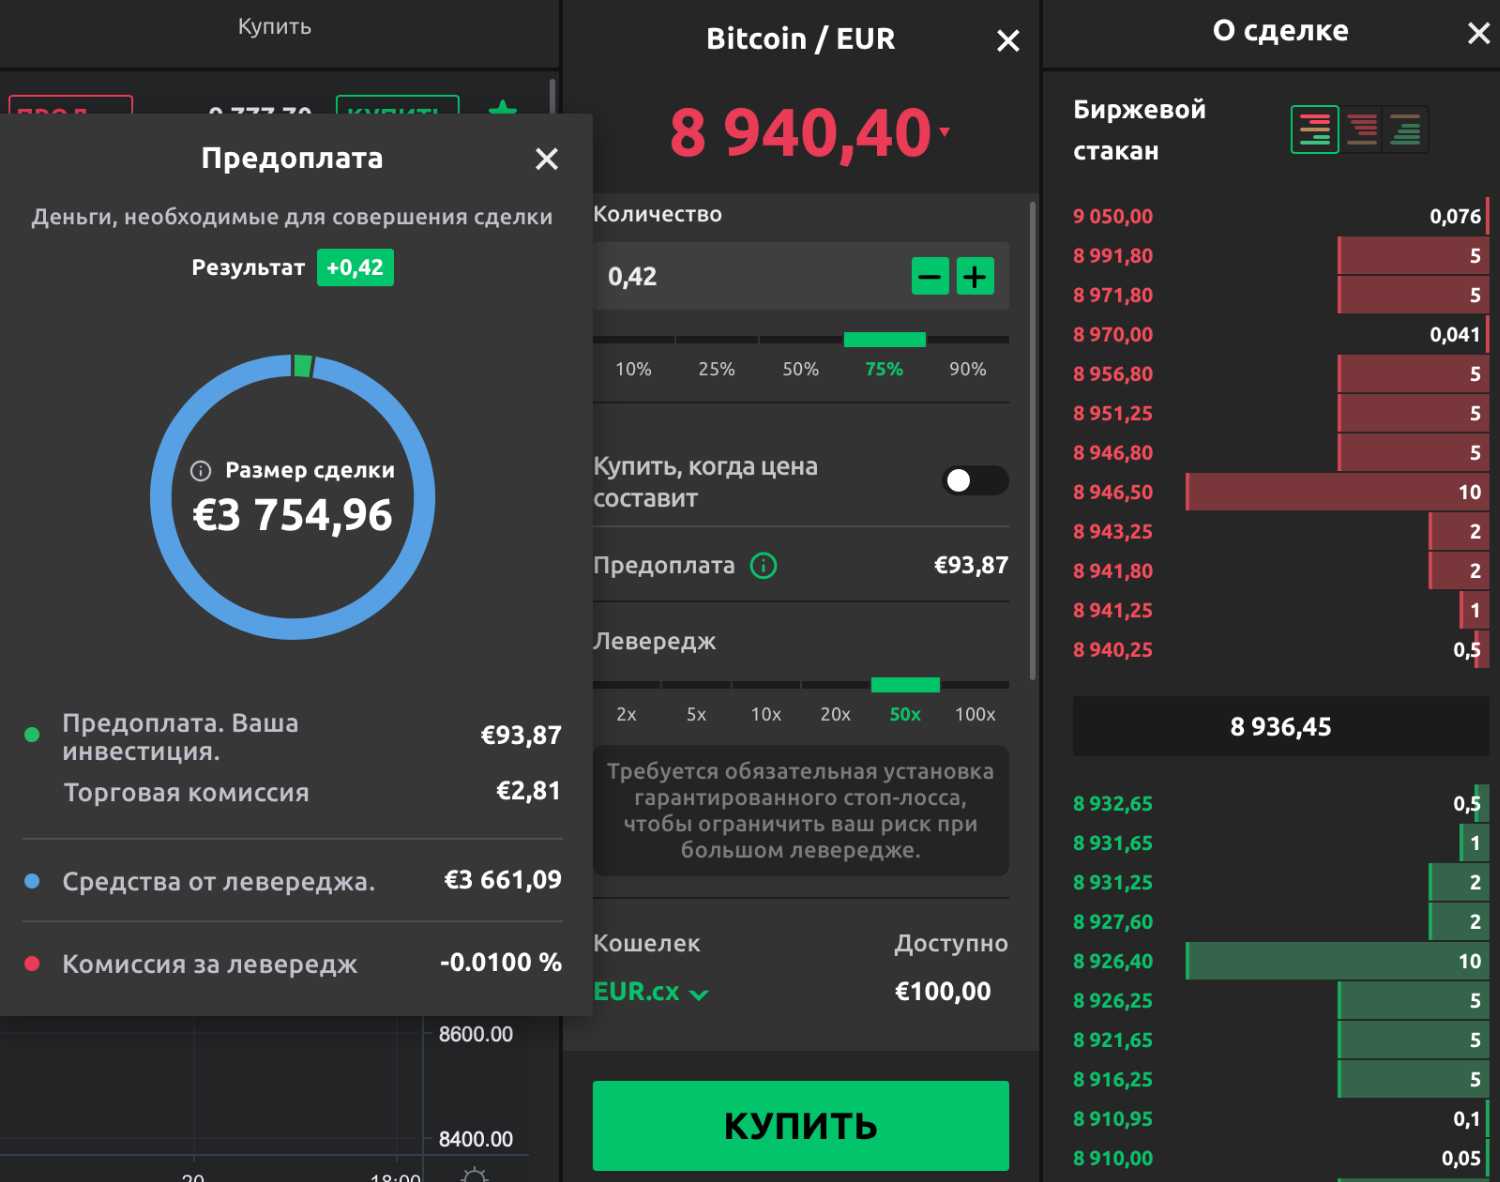This screenshot has width=1500, height=1182.
Task: Select 50x leverage option
Action: point(905,714)
